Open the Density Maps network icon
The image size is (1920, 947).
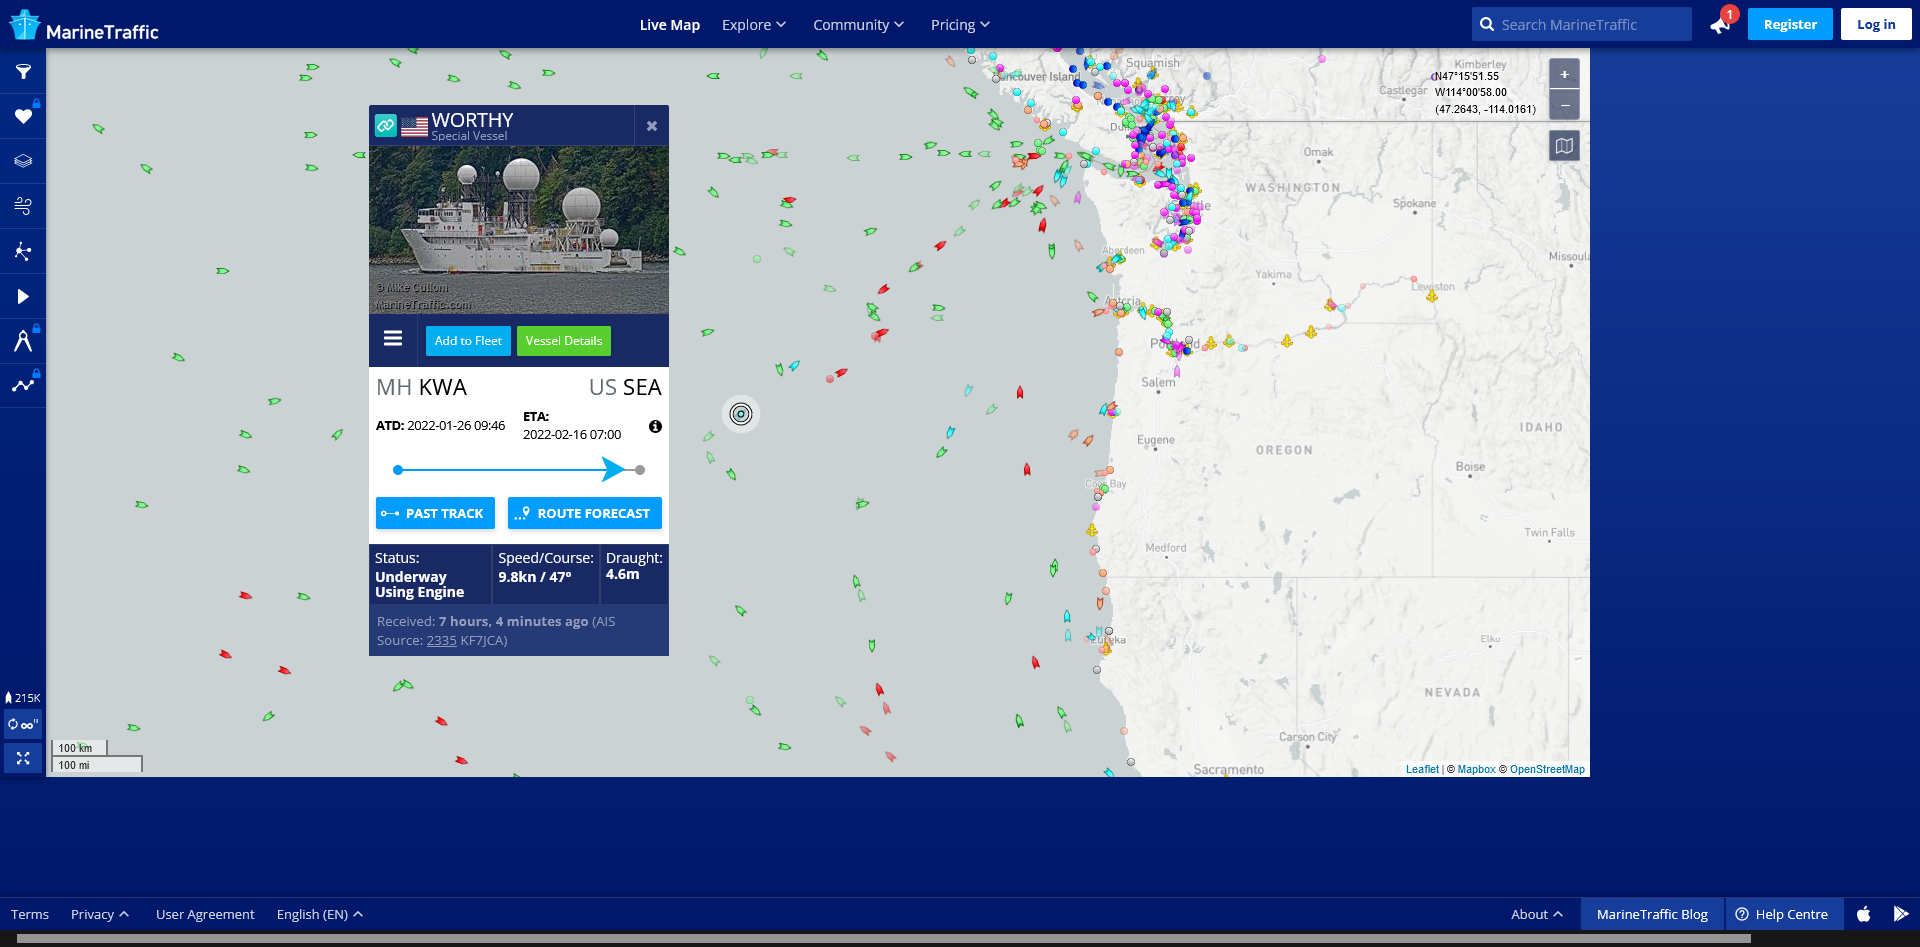[x=23, y=251]
